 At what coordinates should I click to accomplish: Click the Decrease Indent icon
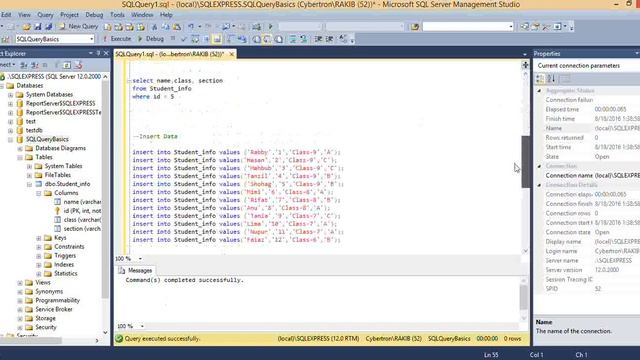click(x=318, y=39)
